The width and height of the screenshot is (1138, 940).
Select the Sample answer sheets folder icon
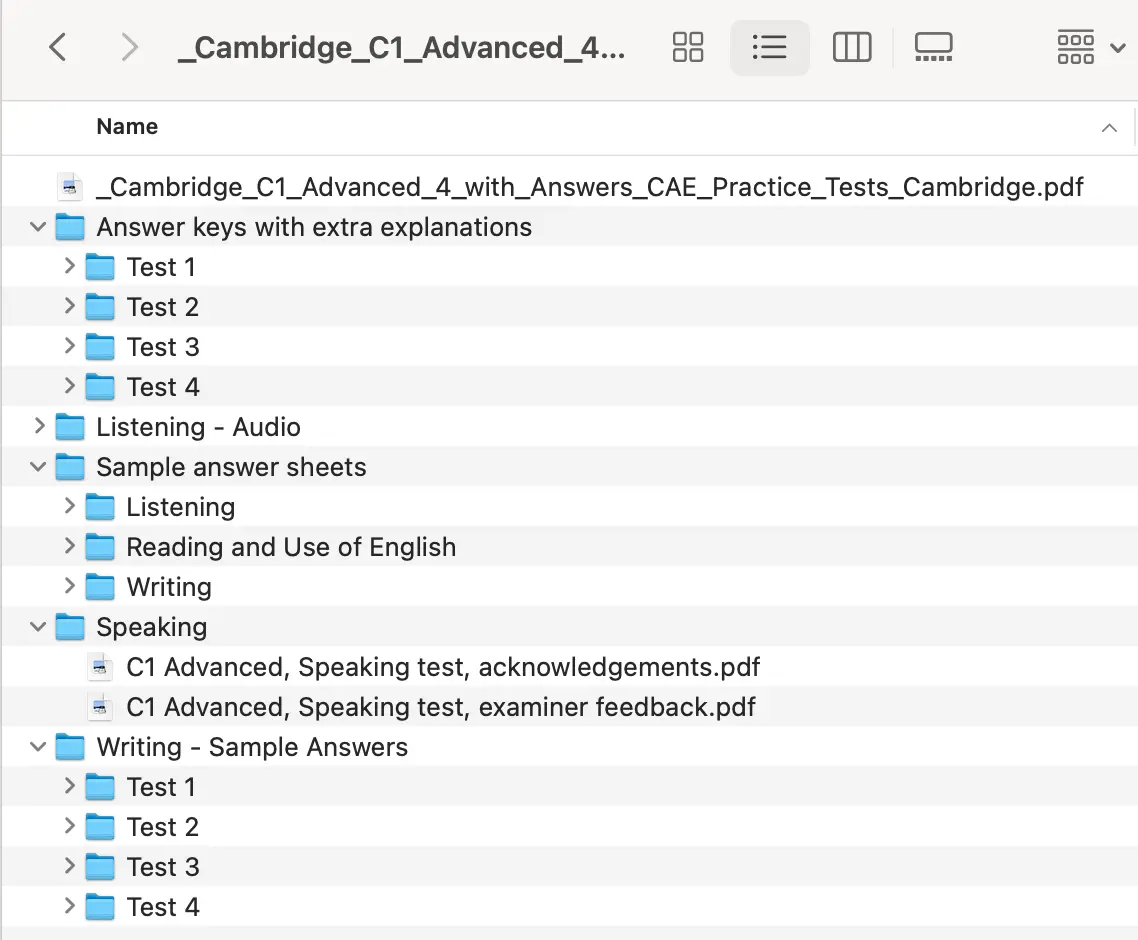(x=70, y=466)
